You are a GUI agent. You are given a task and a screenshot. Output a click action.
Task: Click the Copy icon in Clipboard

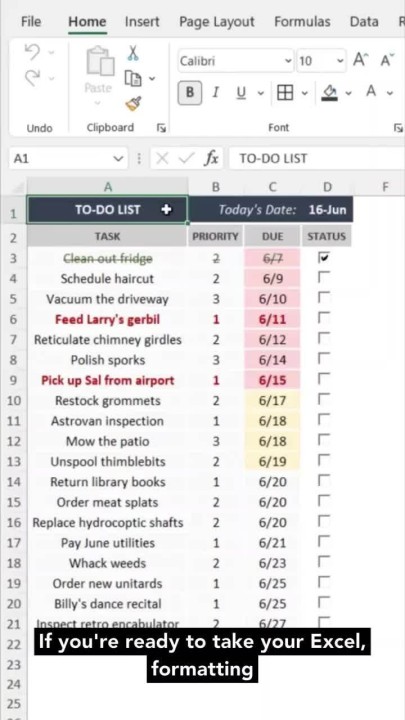[x=133, y=79]
